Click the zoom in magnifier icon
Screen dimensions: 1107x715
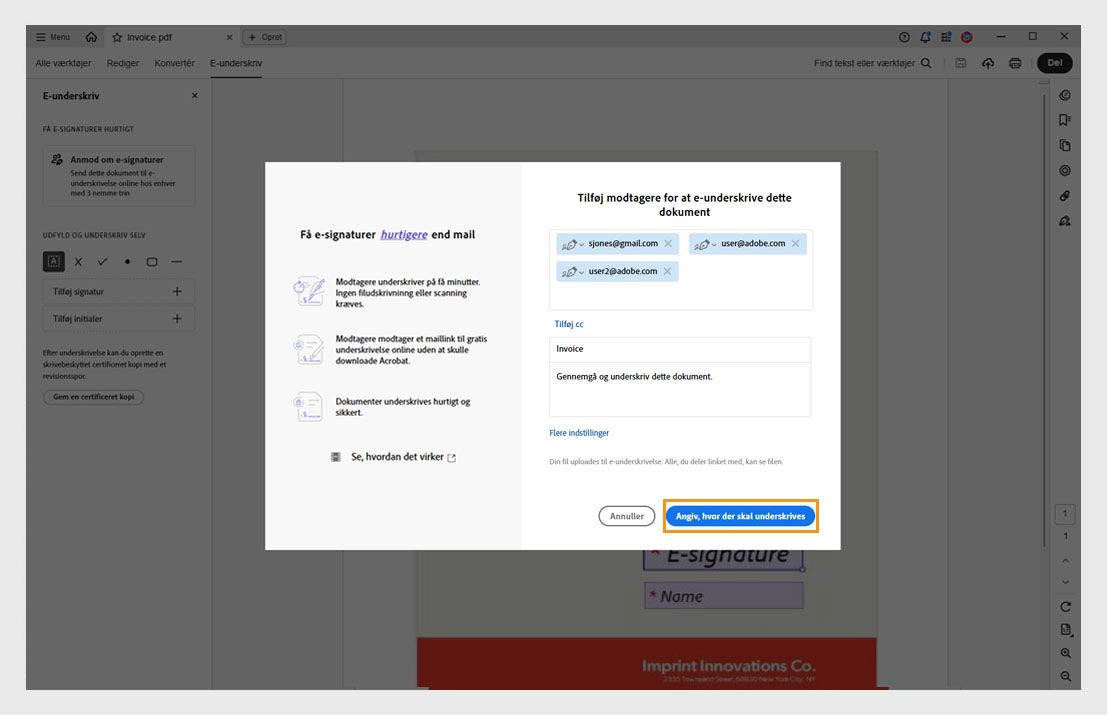pyautogui.click(x=1064, y=652)
